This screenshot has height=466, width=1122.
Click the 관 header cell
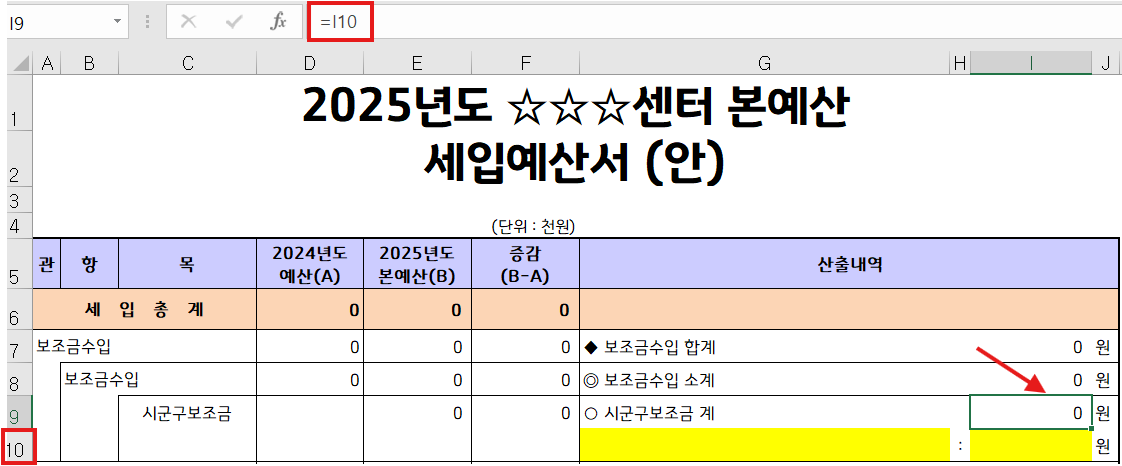pos(47,264)
